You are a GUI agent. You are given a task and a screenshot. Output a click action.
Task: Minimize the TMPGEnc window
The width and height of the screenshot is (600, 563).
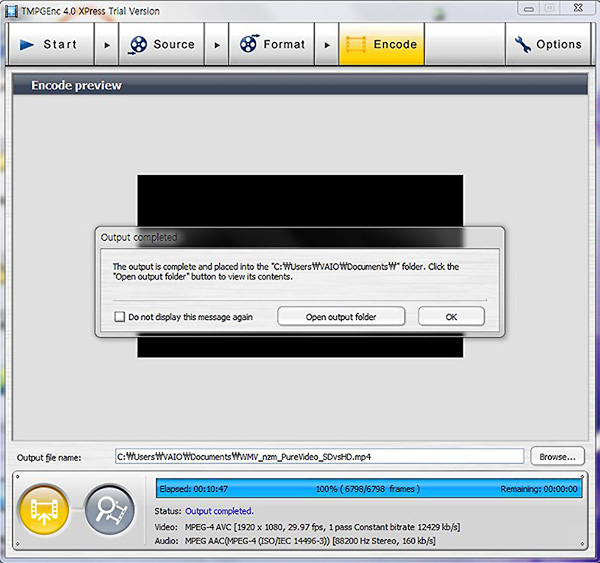click(x=529, y=8)
